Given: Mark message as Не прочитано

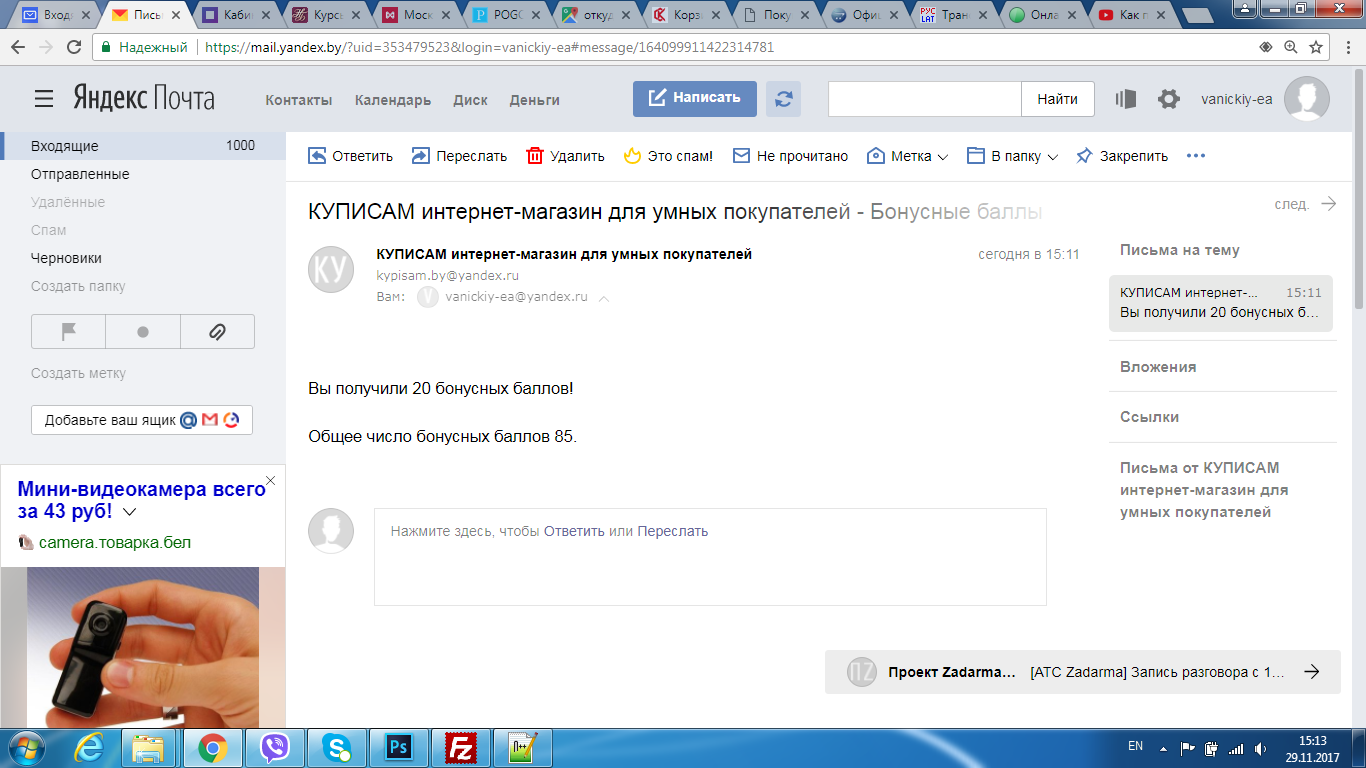Looking at the screenshot, I should click(790, 156).
